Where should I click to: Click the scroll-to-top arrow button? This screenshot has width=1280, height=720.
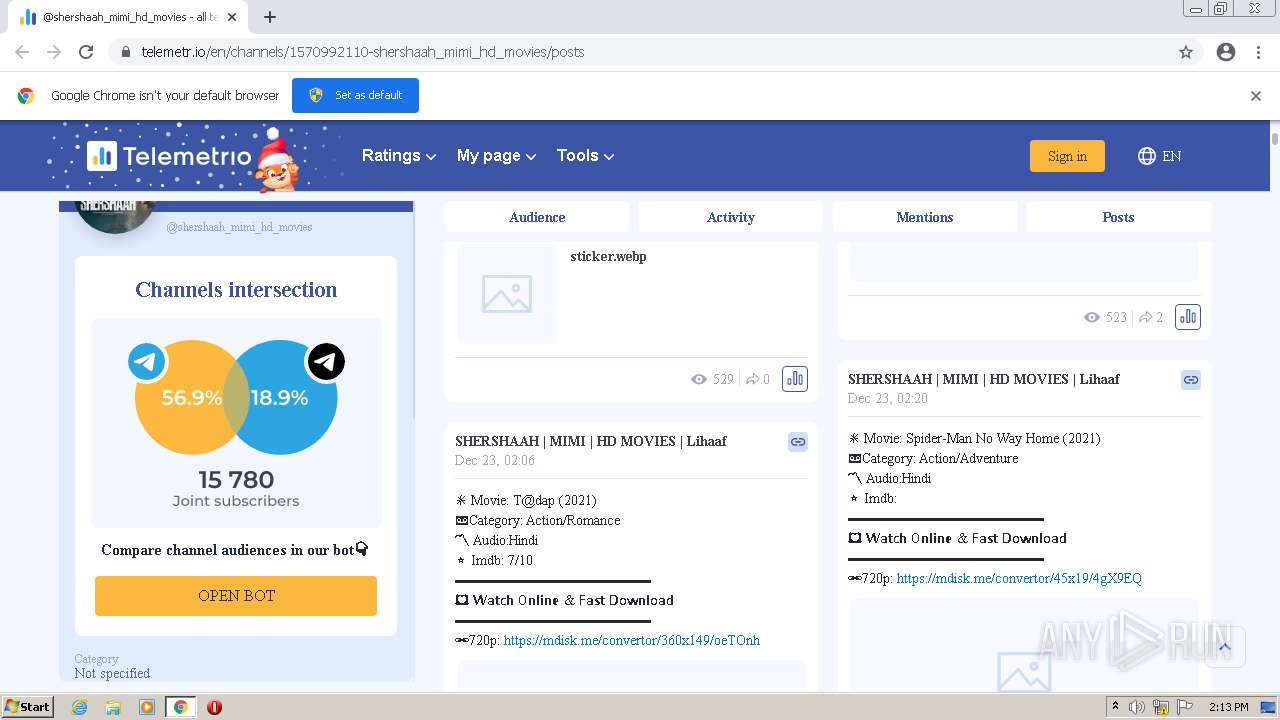coord(1225,647)
